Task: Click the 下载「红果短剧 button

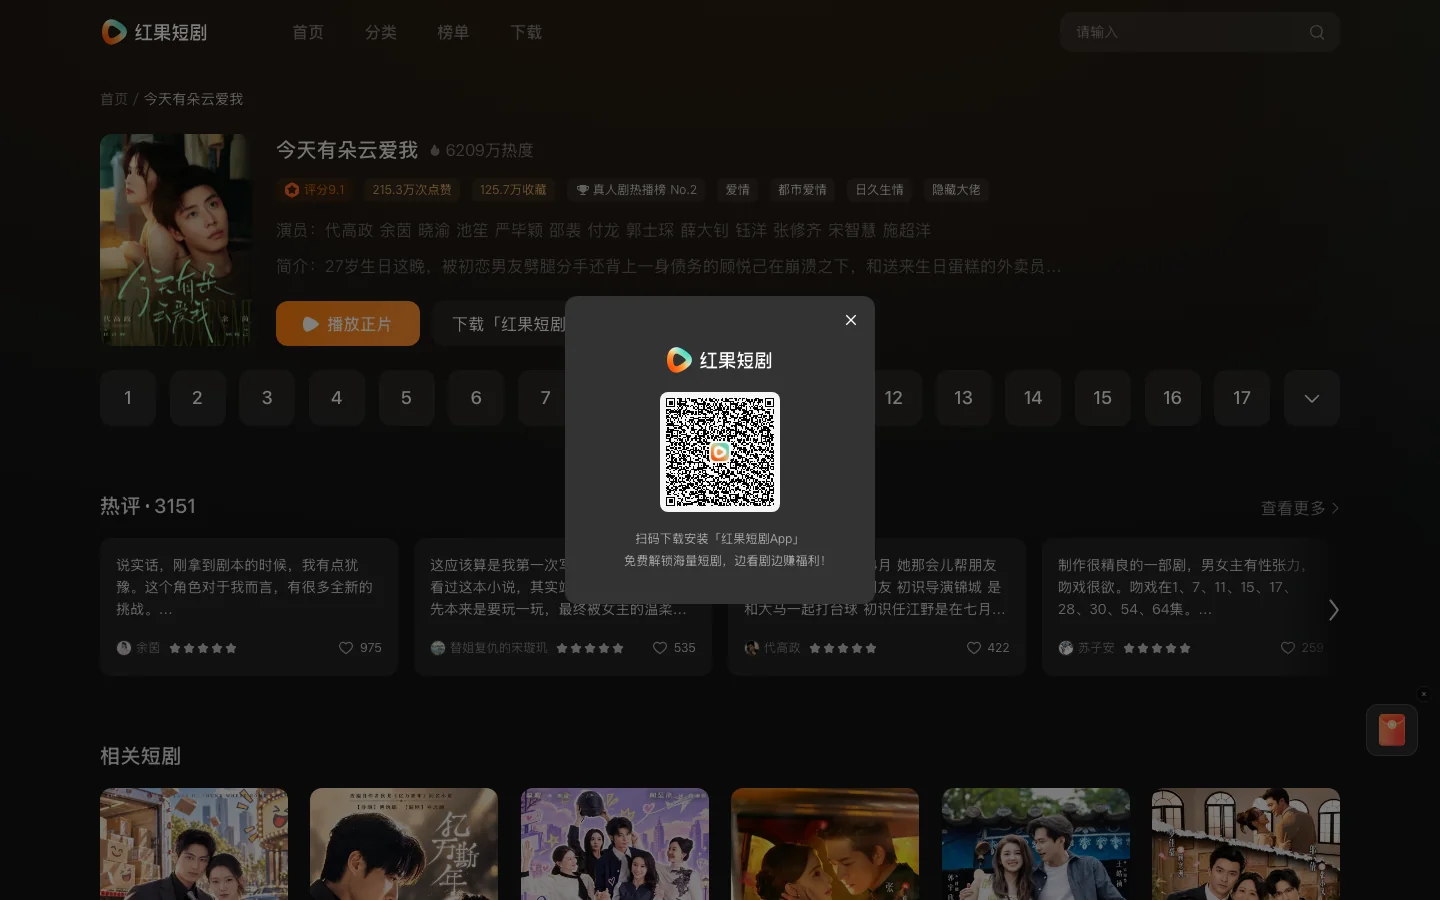Action: click(x=500, y=324)
